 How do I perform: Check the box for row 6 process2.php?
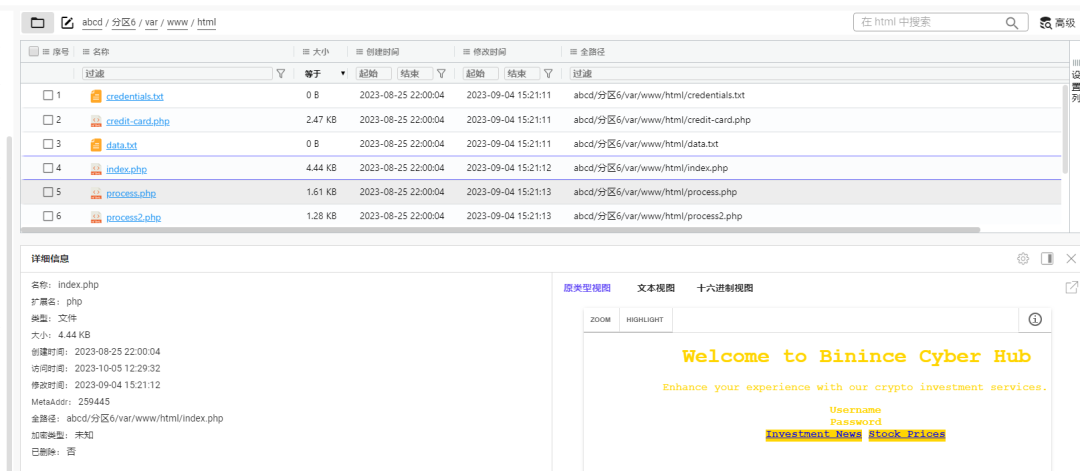pos(48,216)
